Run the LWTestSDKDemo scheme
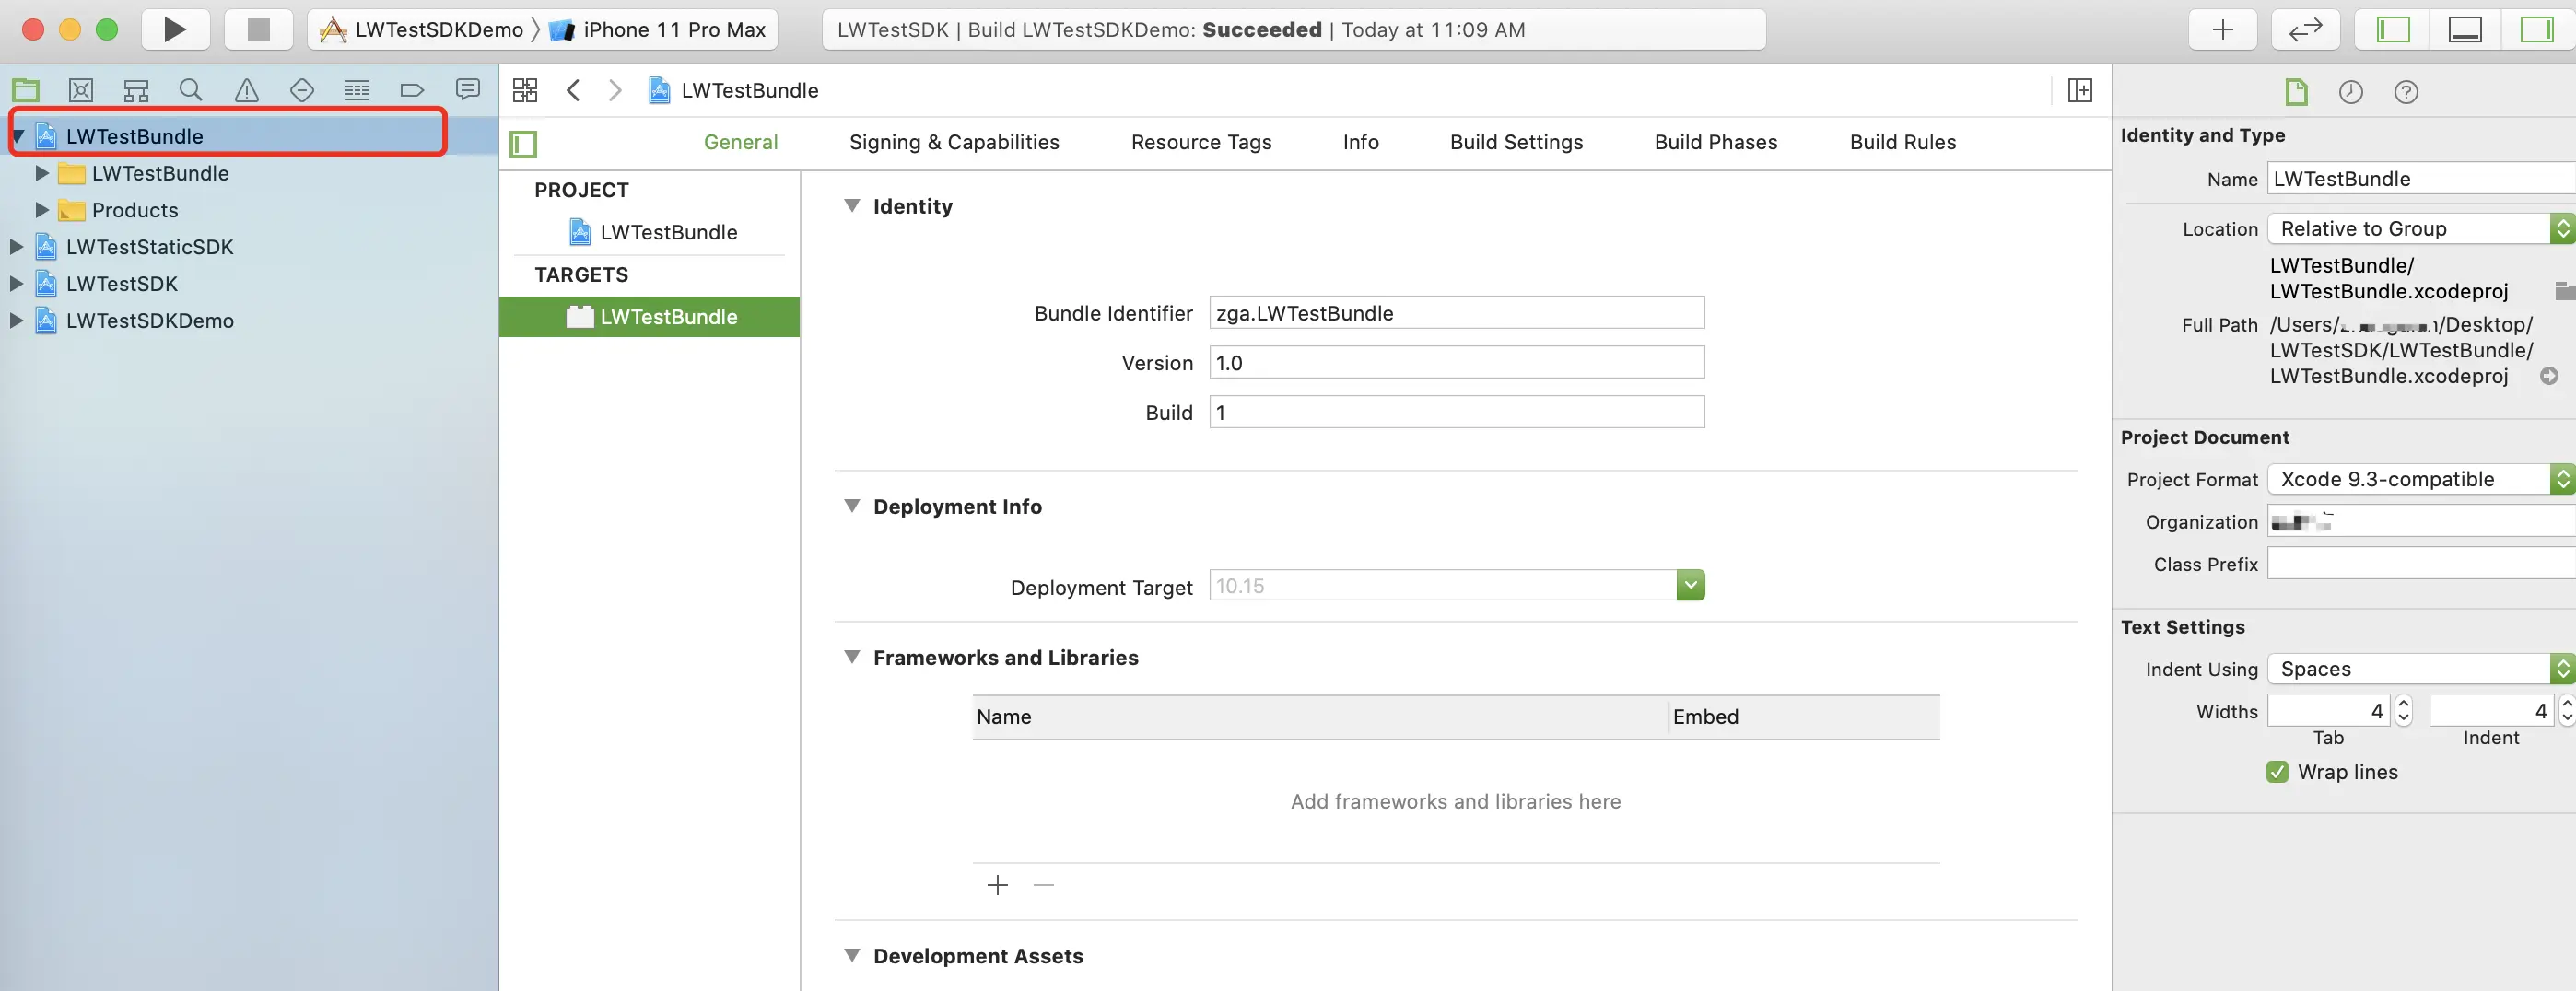The width and height of the screenshot is (2576, 991). [x=175, y=29]
